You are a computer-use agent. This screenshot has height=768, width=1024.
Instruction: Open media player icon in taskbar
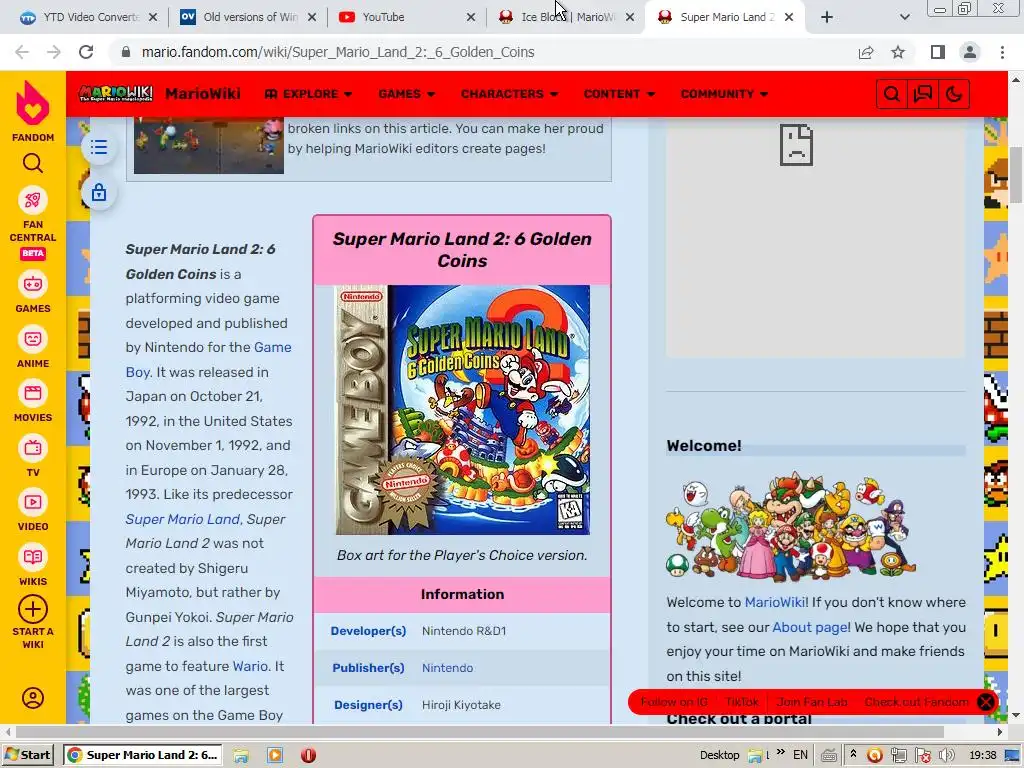[275, 755]
